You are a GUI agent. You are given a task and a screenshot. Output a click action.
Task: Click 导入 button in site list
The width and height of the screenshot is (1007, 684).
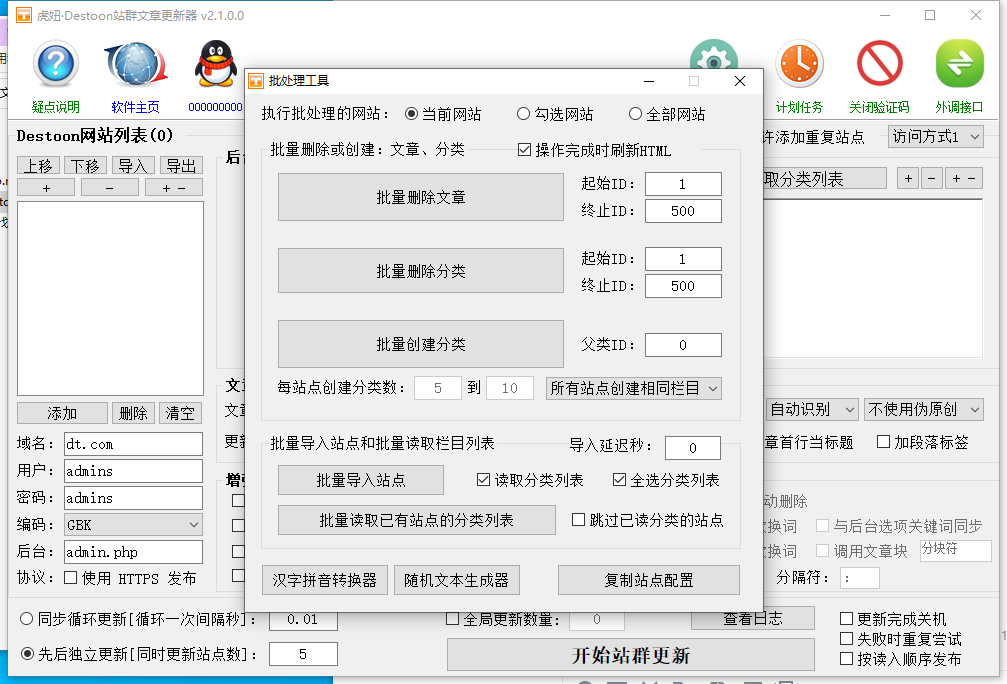[133, 166]
